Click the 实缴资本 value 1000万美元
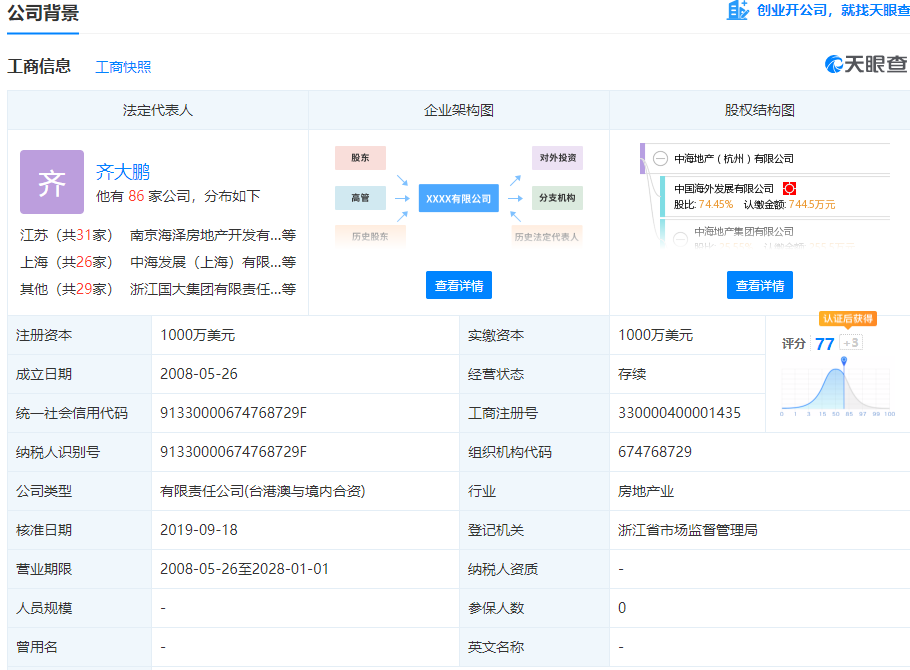This screenshot has height=670, width=910. coord(655,335)
